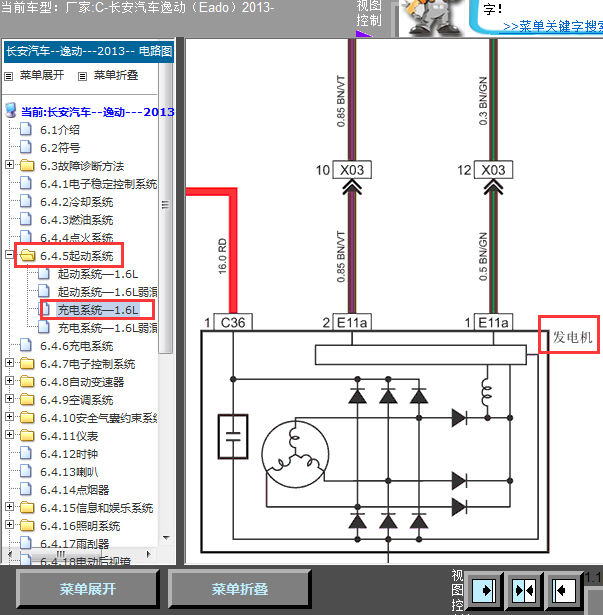Image resolution: width=603 pixels, height=615 pixels.
Task: Click the menu icon beside 菜单展开 in panel
Action: coord(9,76)
